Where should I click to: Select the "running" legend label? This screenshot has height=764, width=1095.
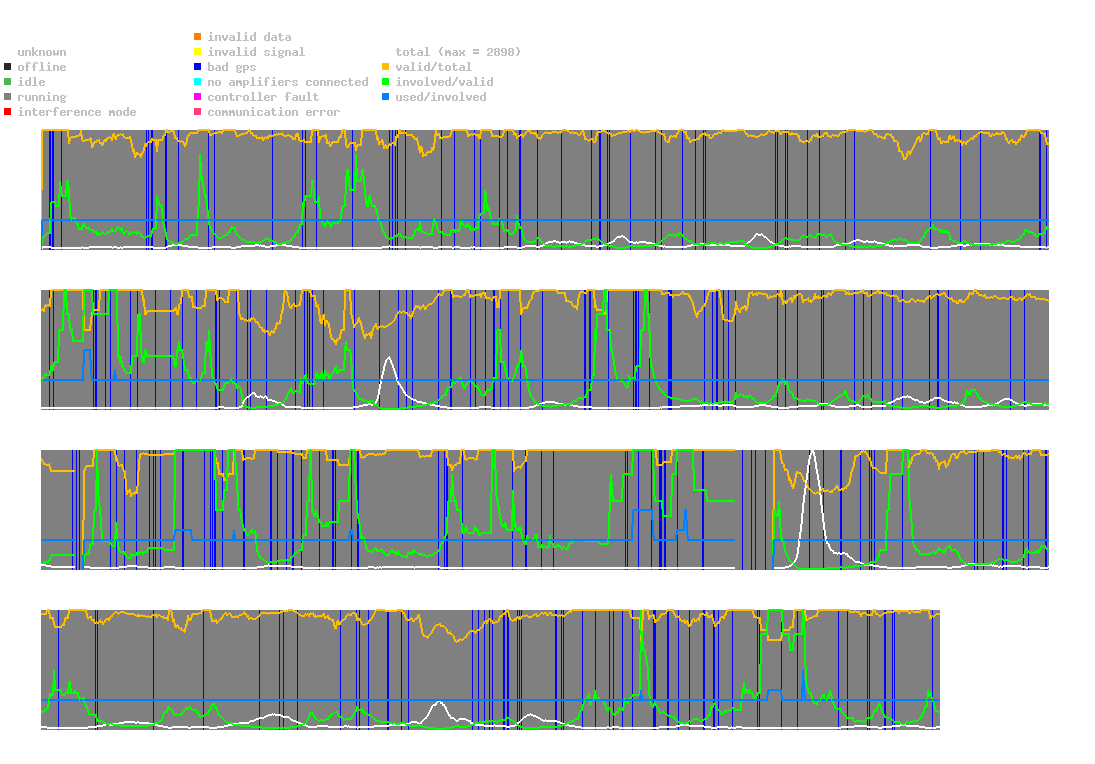(x=42, y=97)
